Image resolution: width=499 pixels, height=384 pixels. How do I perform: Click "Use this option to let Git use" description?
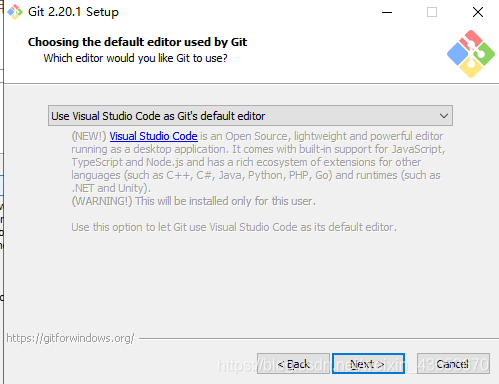click(x=234, y=227)
